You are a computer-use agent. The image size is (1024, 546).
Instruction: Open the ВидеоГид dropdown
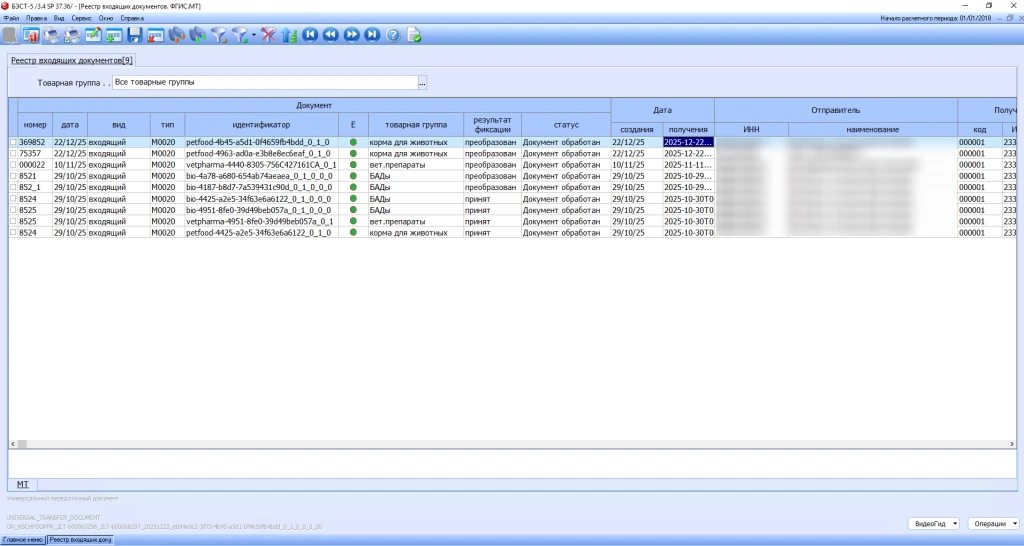[934, 523]
